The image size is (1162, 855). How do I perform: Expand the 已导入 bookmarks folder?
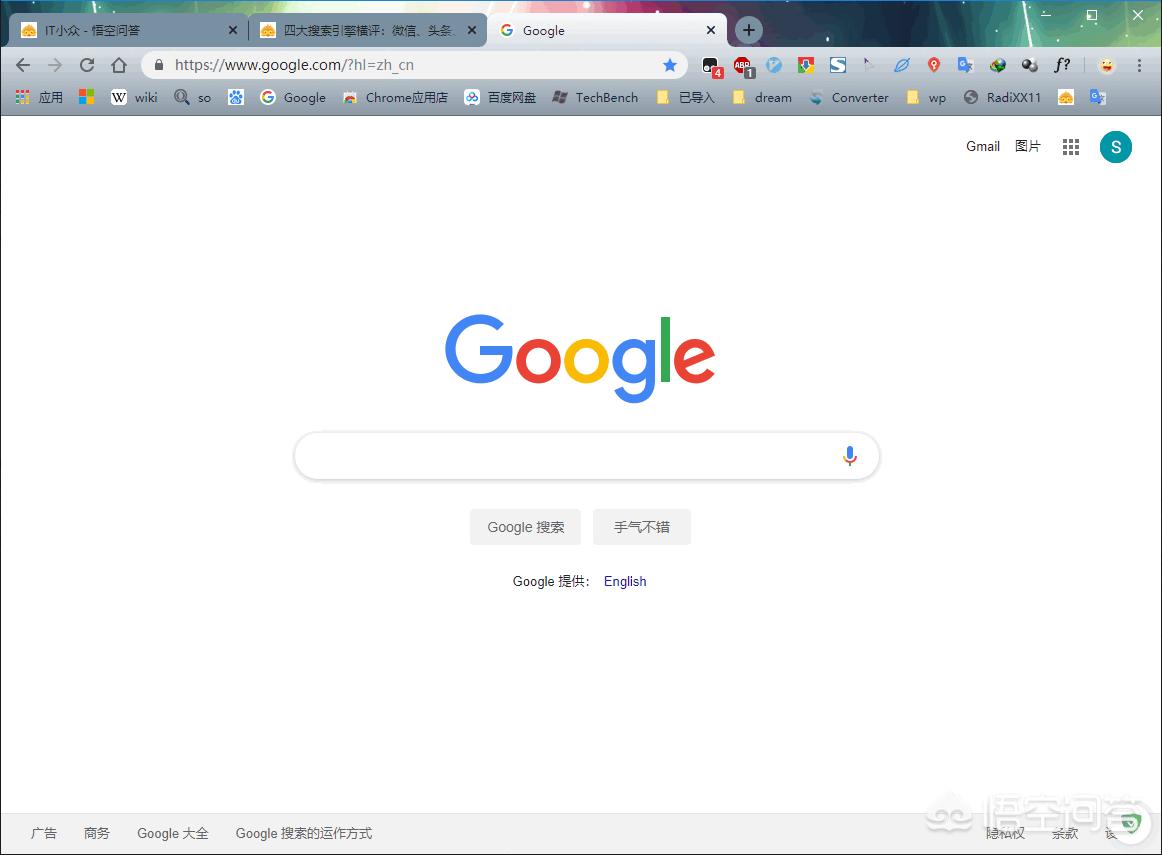(x=685, y=97)
